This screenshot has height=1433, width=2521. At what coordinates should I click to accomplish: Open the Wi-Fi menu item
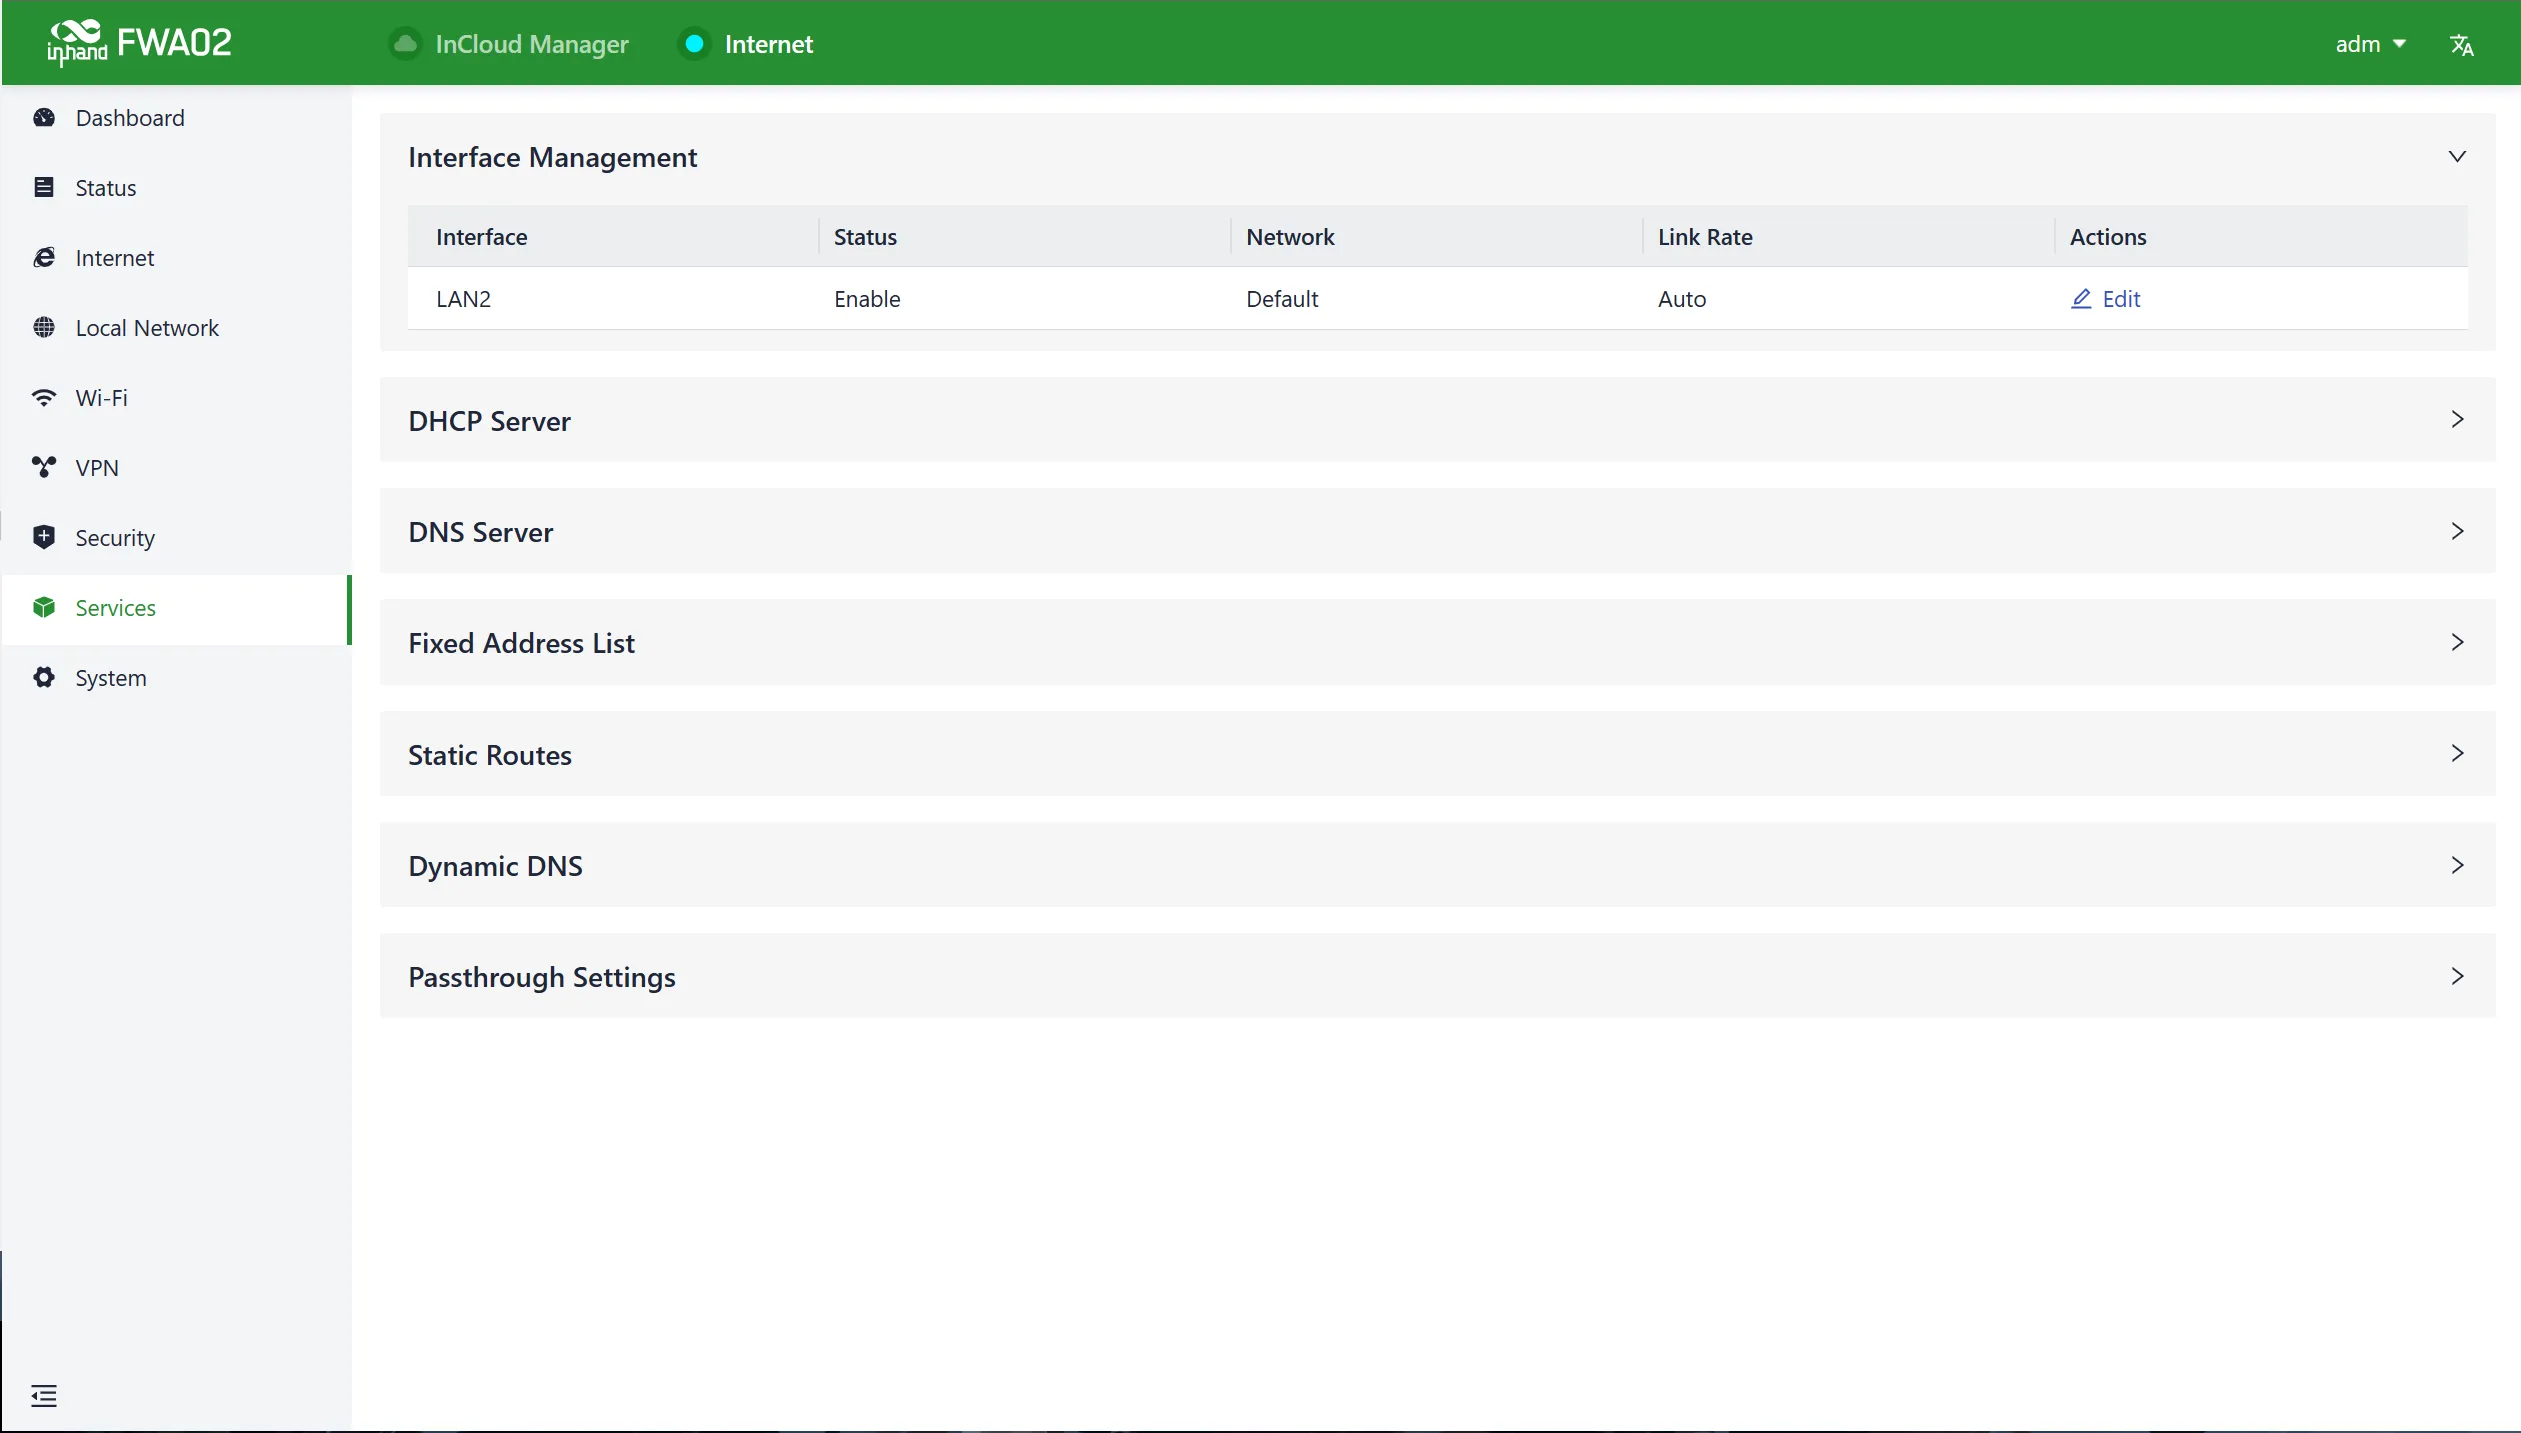[176, 398]
